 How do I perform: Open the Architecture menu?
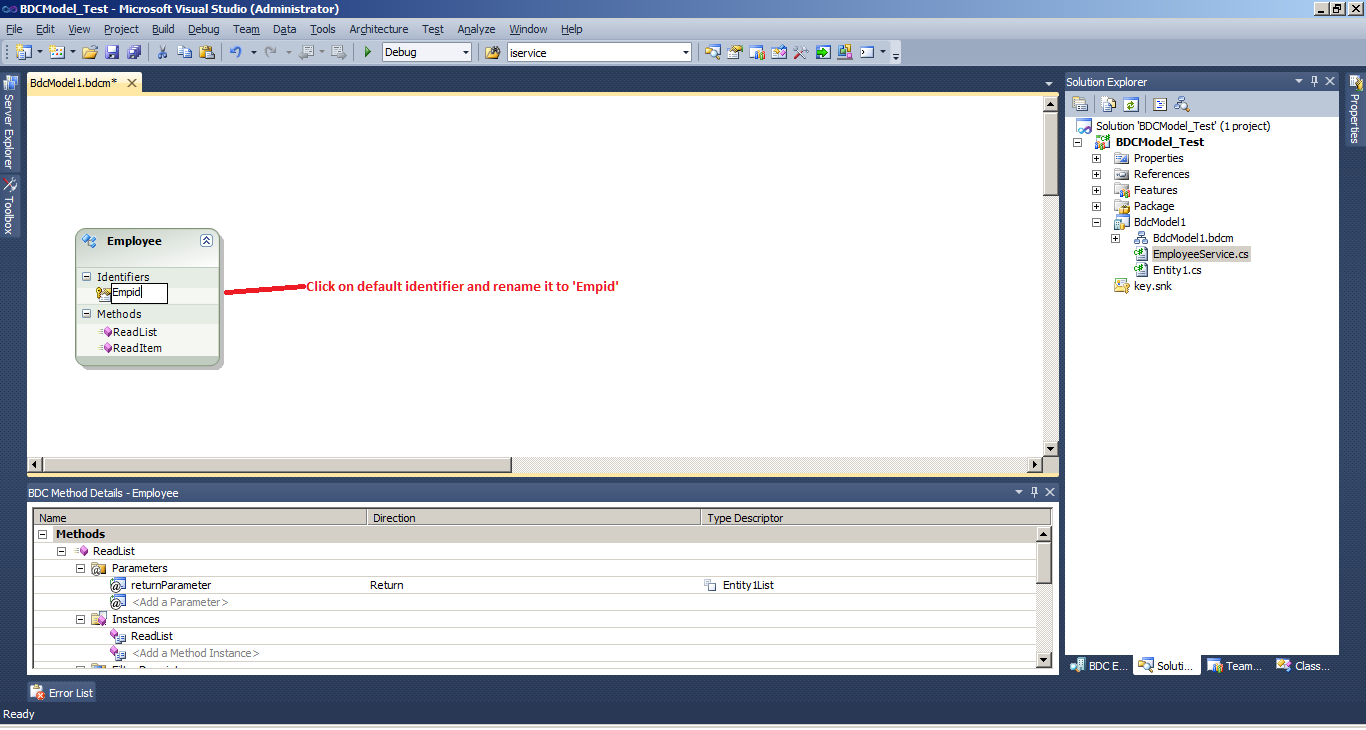click(378, 29)
